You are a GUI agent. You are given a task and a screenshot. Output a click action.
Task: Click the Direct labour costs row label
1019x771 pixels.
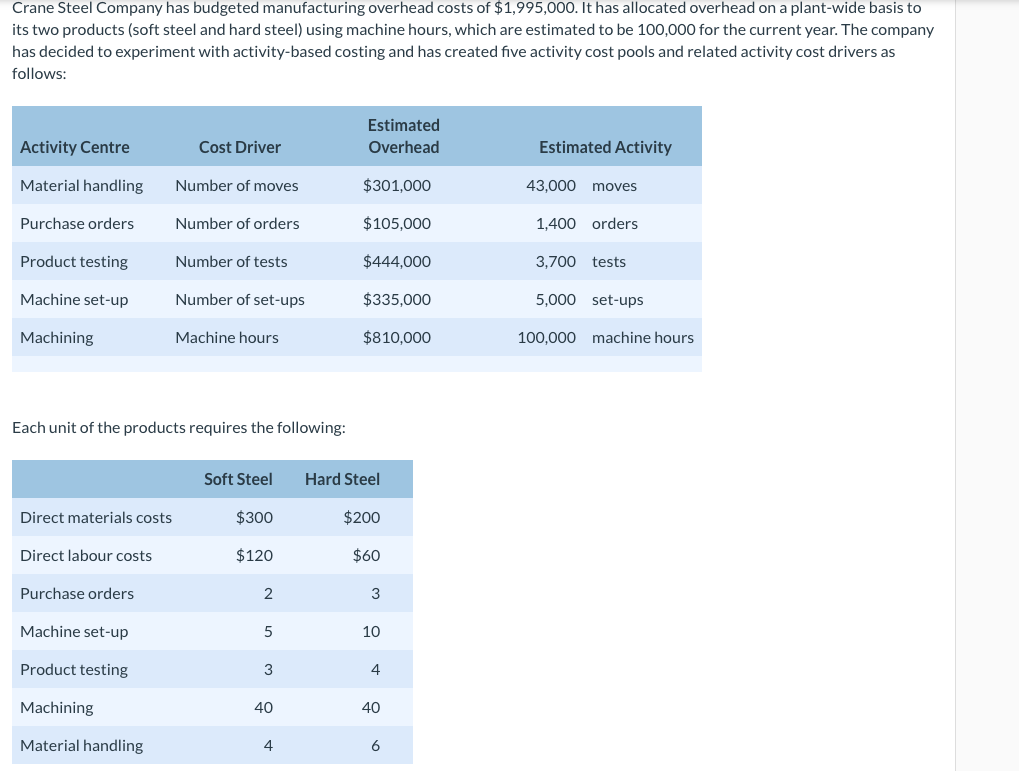point(86,555)
